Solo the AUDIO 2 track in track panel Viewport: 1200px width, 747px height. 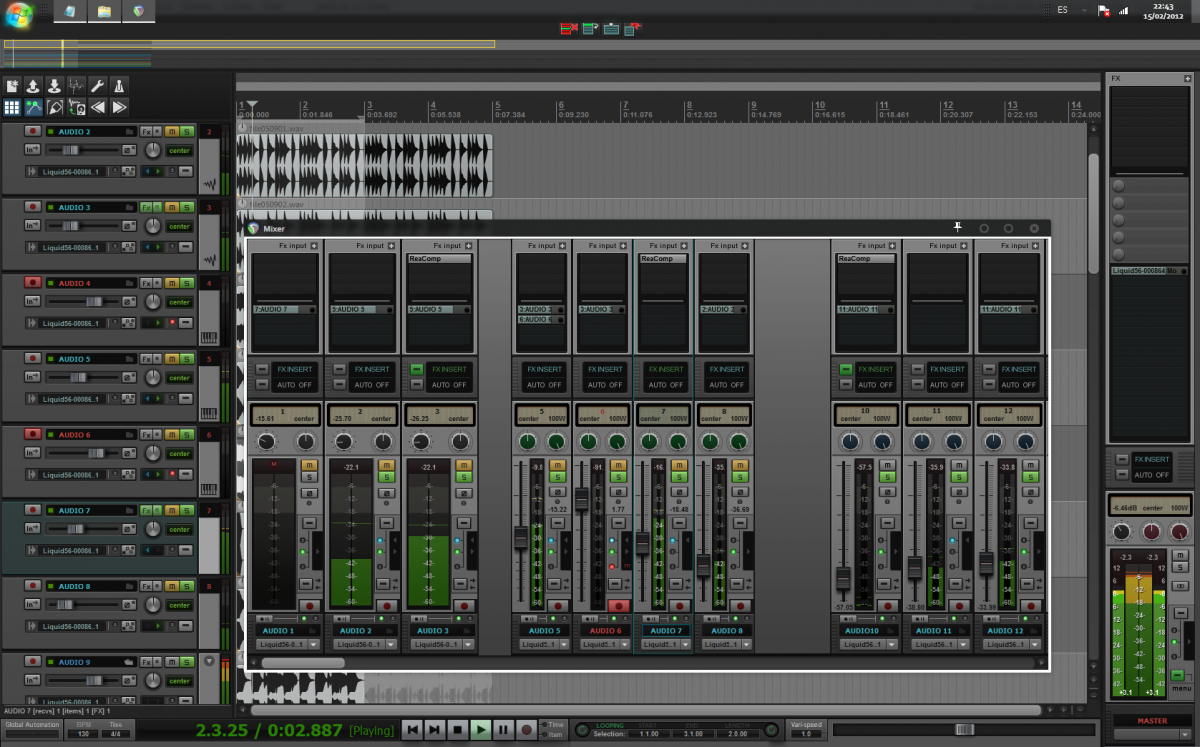186,132
